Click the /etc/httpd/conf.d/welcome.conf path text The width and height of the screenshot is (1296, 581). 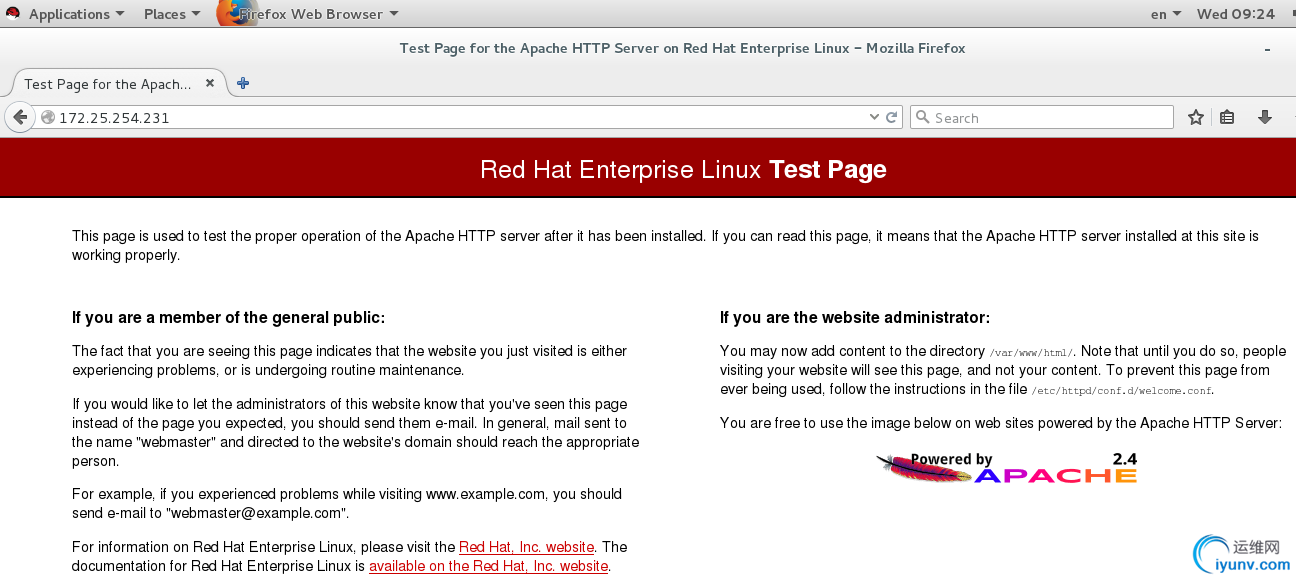tap(1122, 390)
